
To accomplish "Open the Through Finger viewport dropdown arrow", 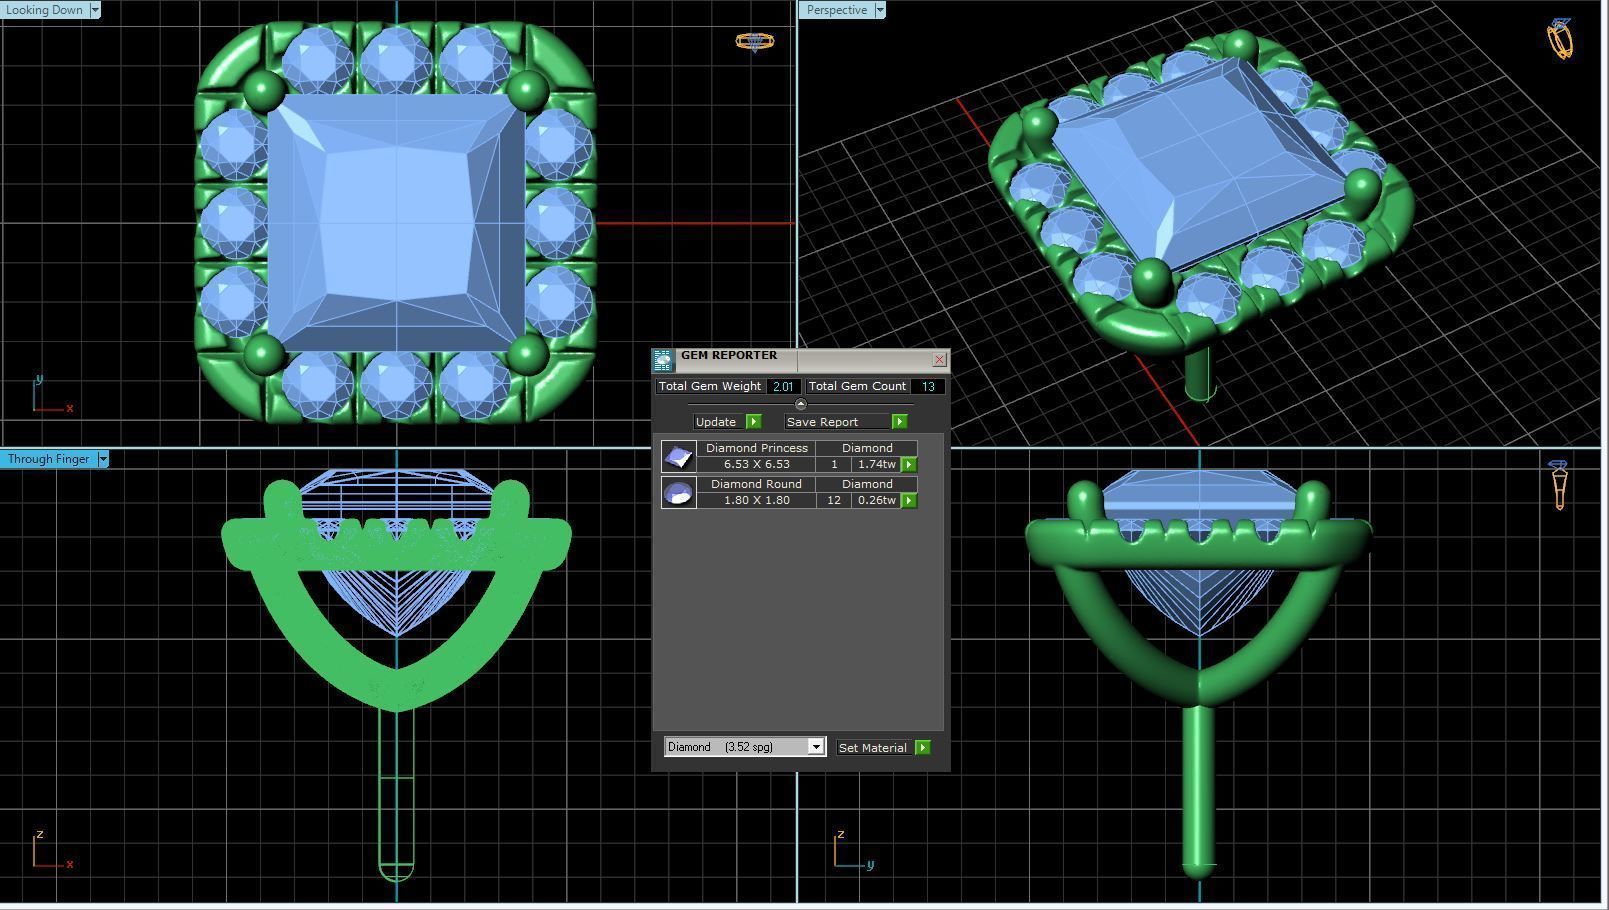I will tap(103, 459).
